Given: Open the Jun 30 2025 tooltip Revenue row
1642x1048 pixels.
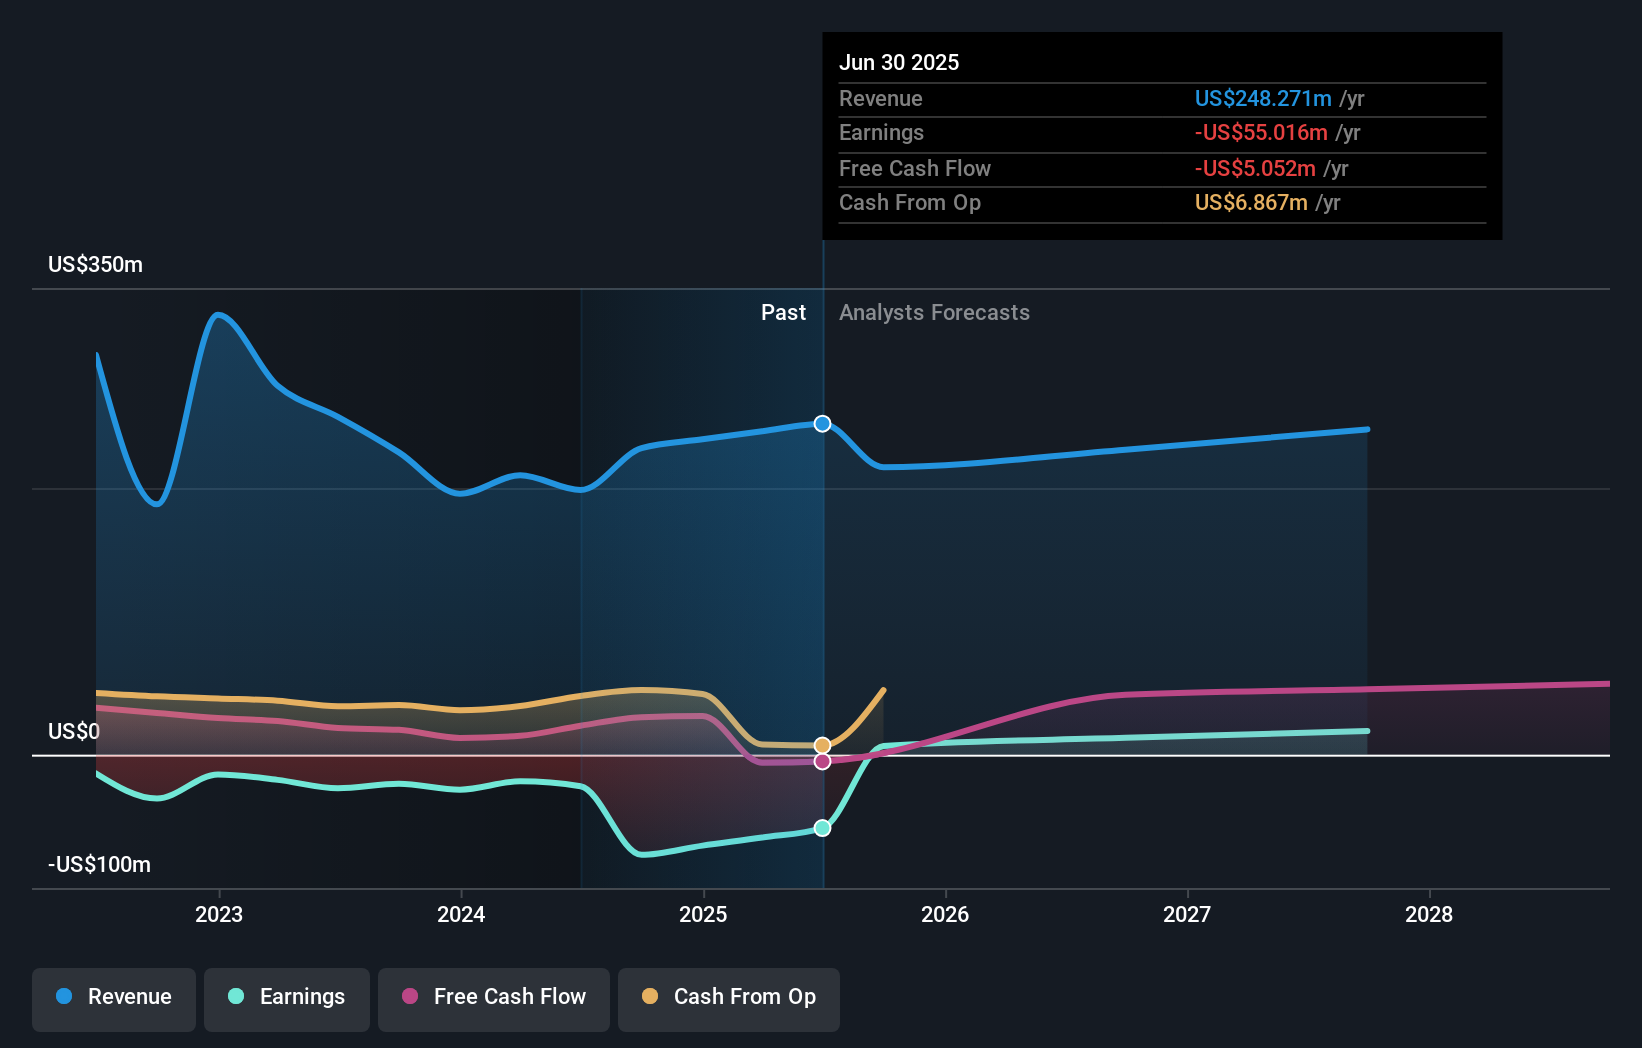Looking at the screenshot, I should pos(1160,99).
